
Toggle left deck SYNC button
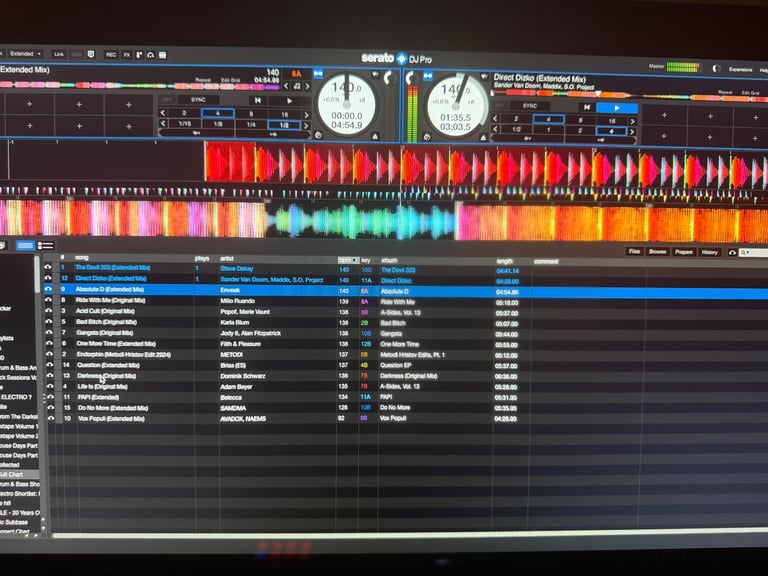point(198,99)
